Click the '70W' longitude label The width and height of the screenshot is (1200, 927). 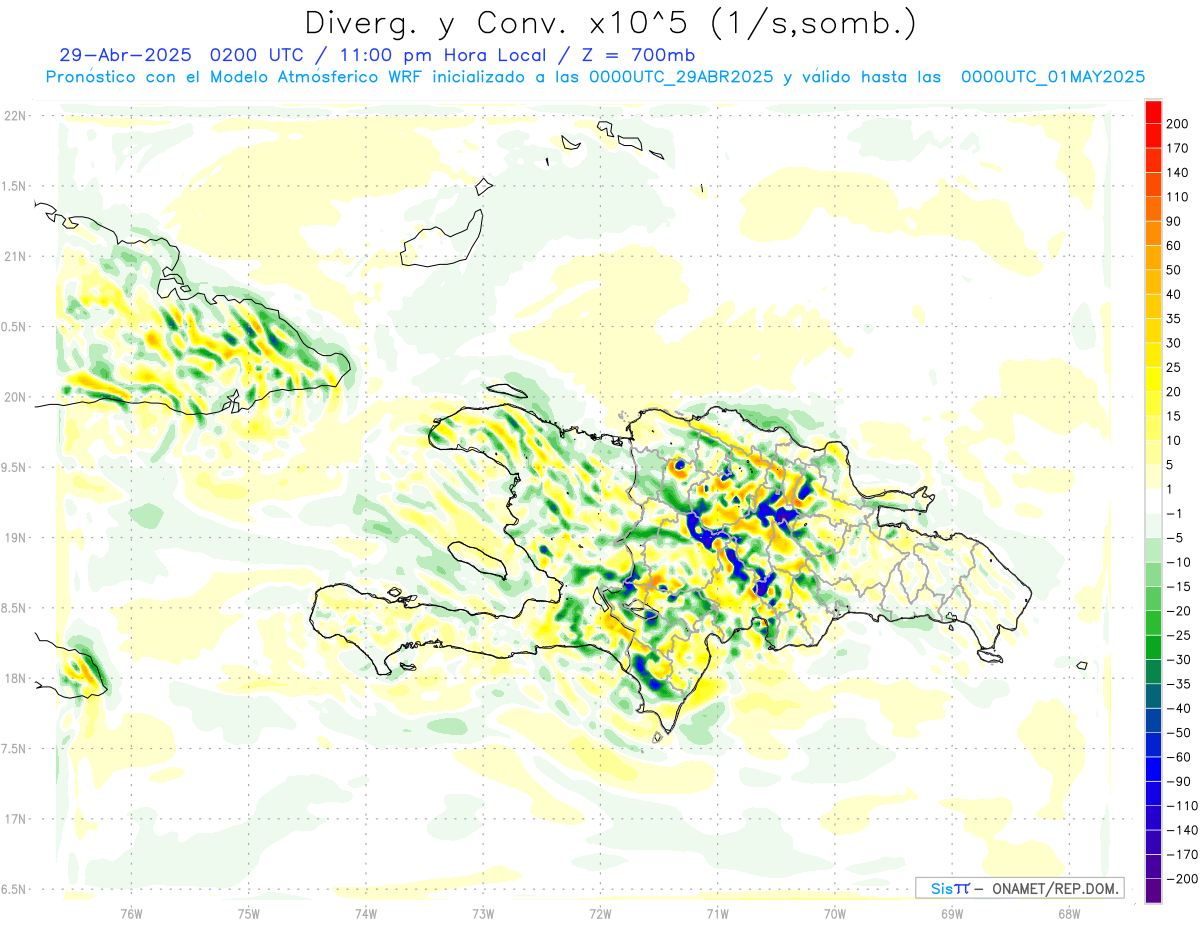835,914
